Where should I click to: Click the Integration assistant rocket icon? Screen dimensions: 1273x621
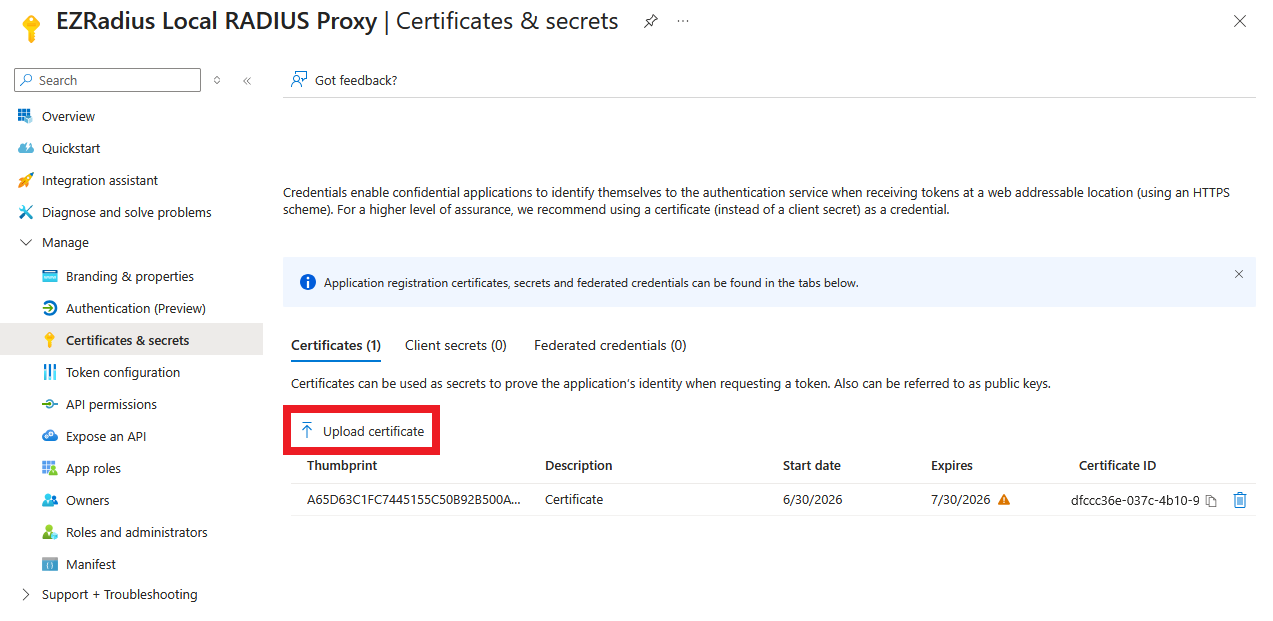pyautogui.click(x=26, y=180)
